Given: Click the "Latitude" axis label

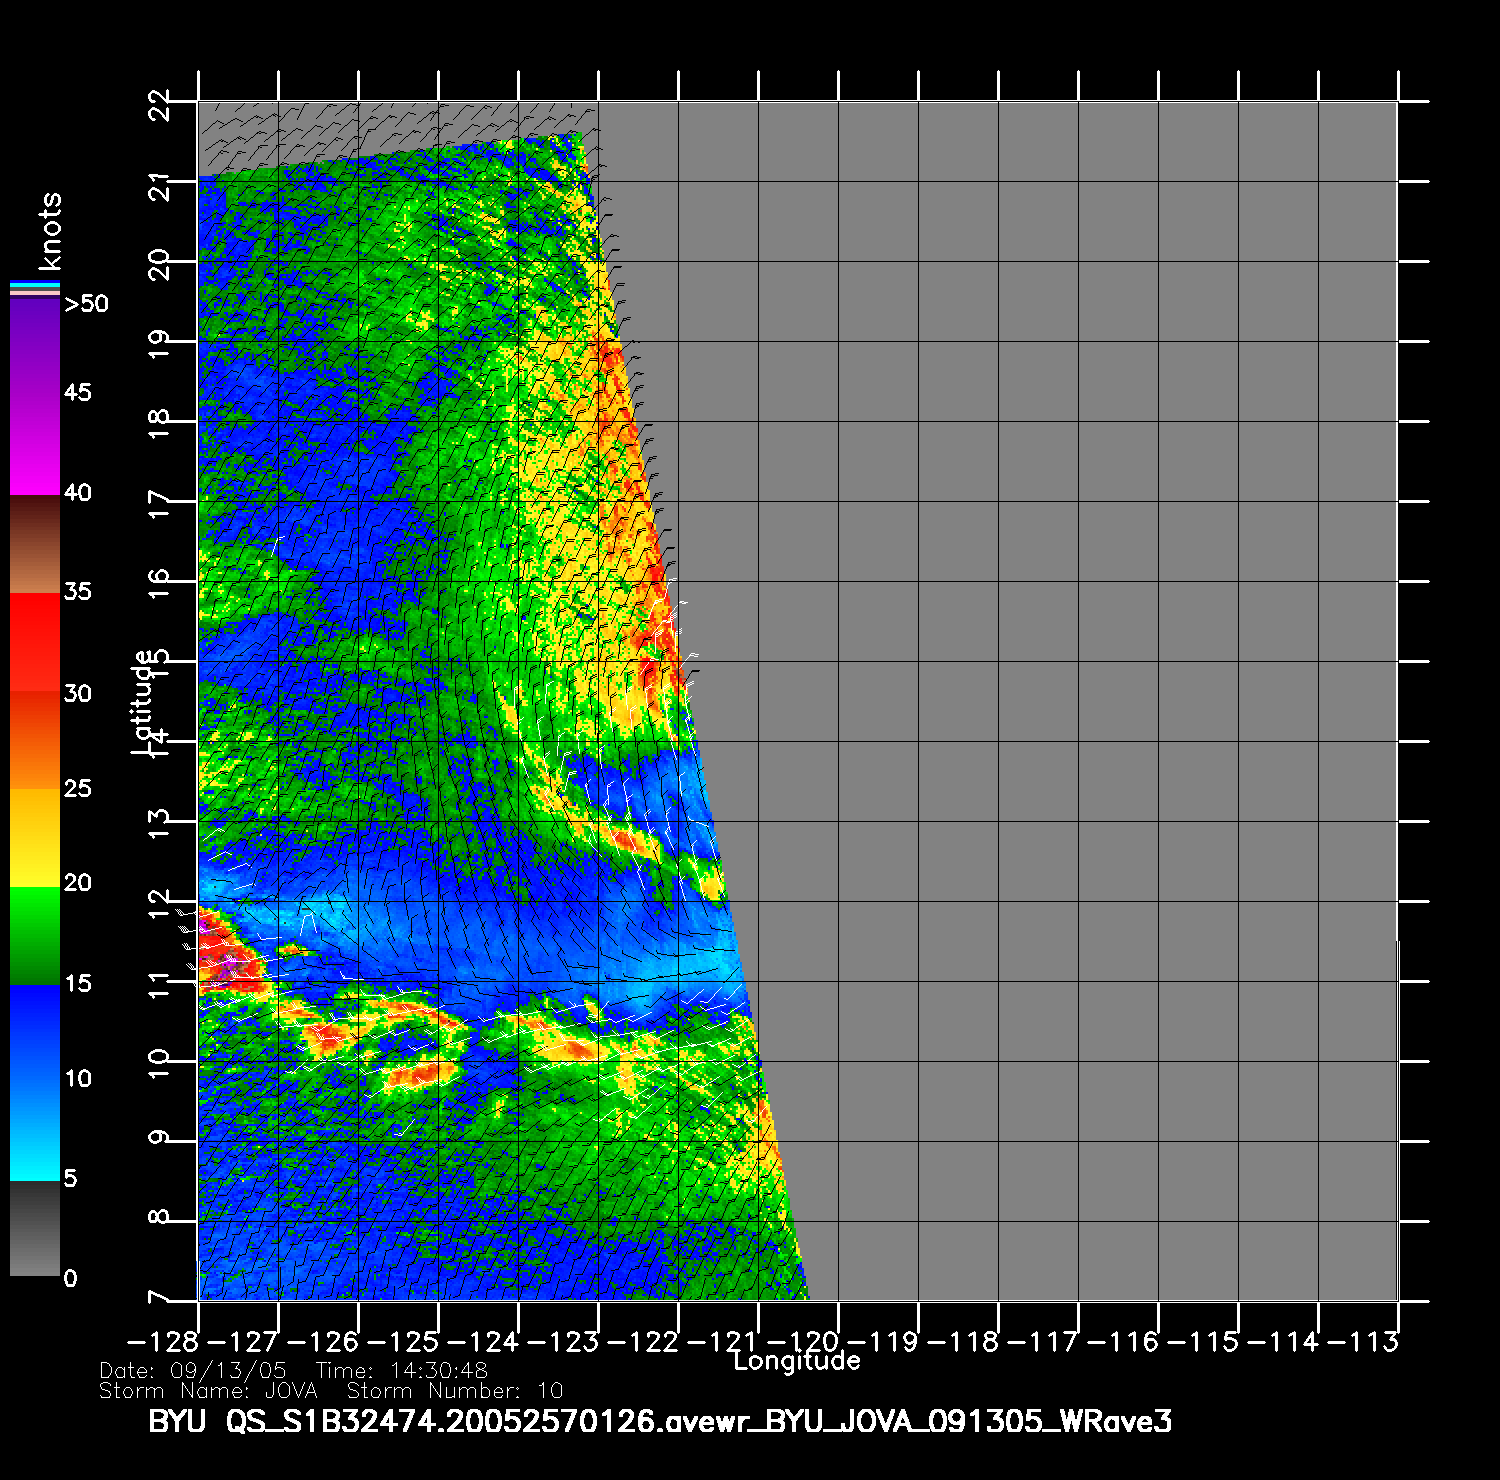Looking at the screenshot, I should click(144, 701).
